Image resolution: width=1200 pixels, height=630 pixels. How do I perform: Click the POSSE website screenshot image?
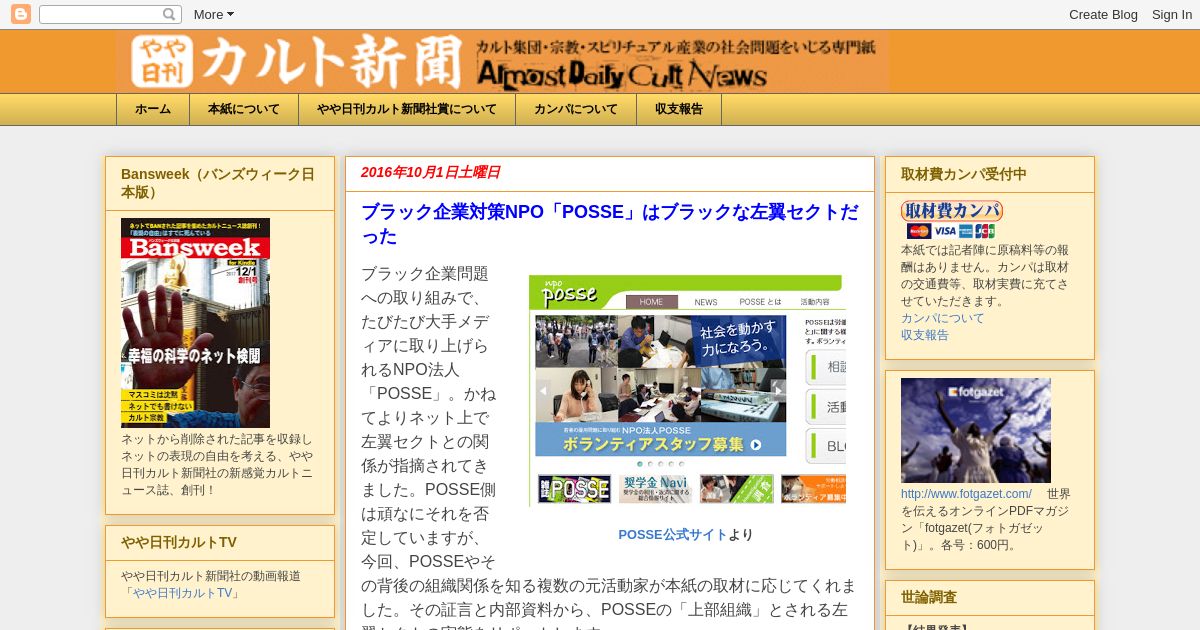coord(687,389)
